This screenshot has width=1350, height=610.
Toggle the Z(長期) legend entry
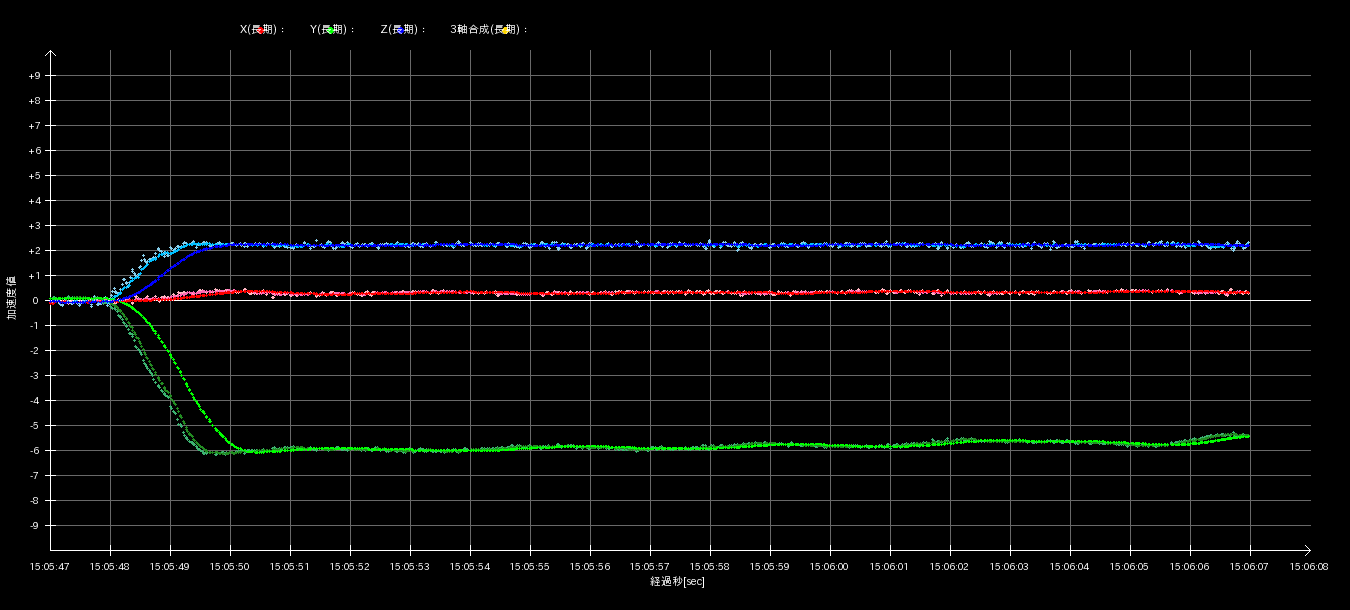tap(402, 30)
